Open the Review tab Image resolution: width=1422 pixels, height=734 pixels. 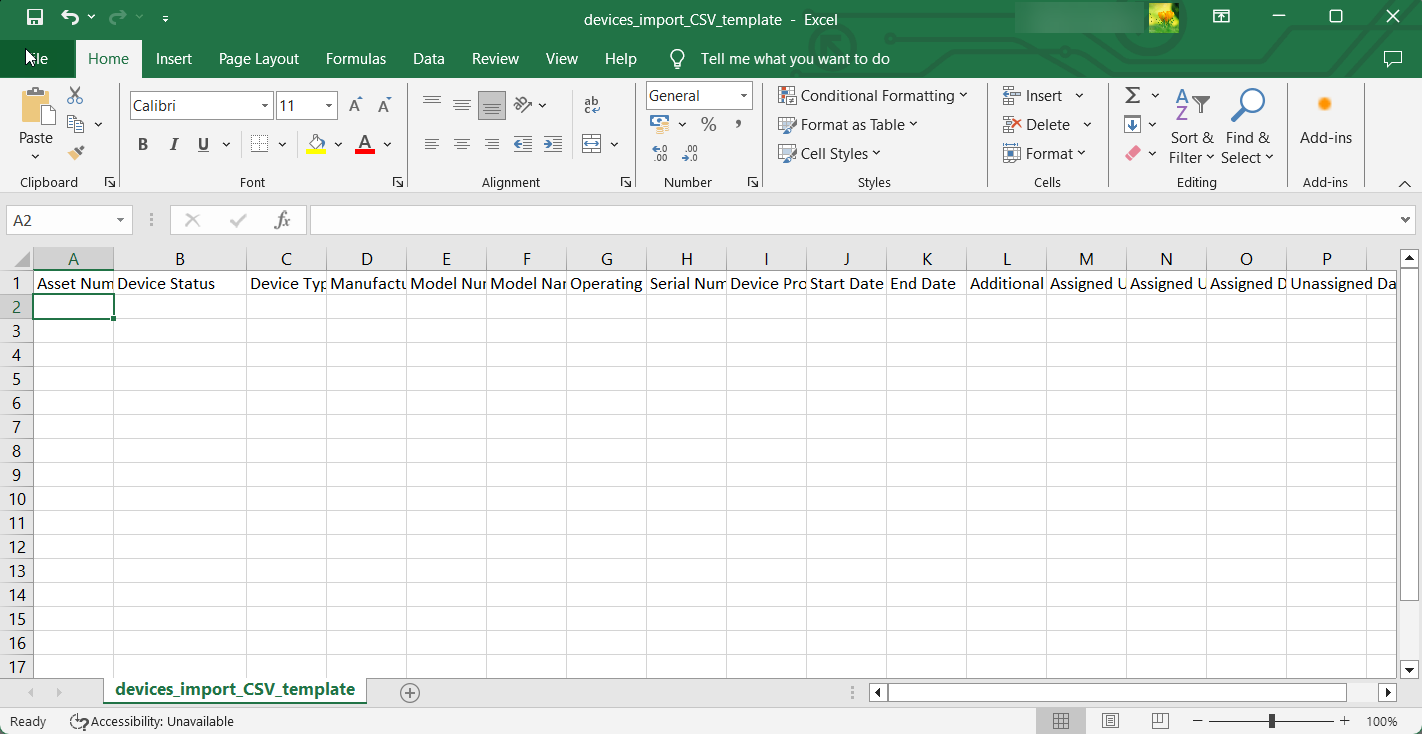[x=496, y=59]
